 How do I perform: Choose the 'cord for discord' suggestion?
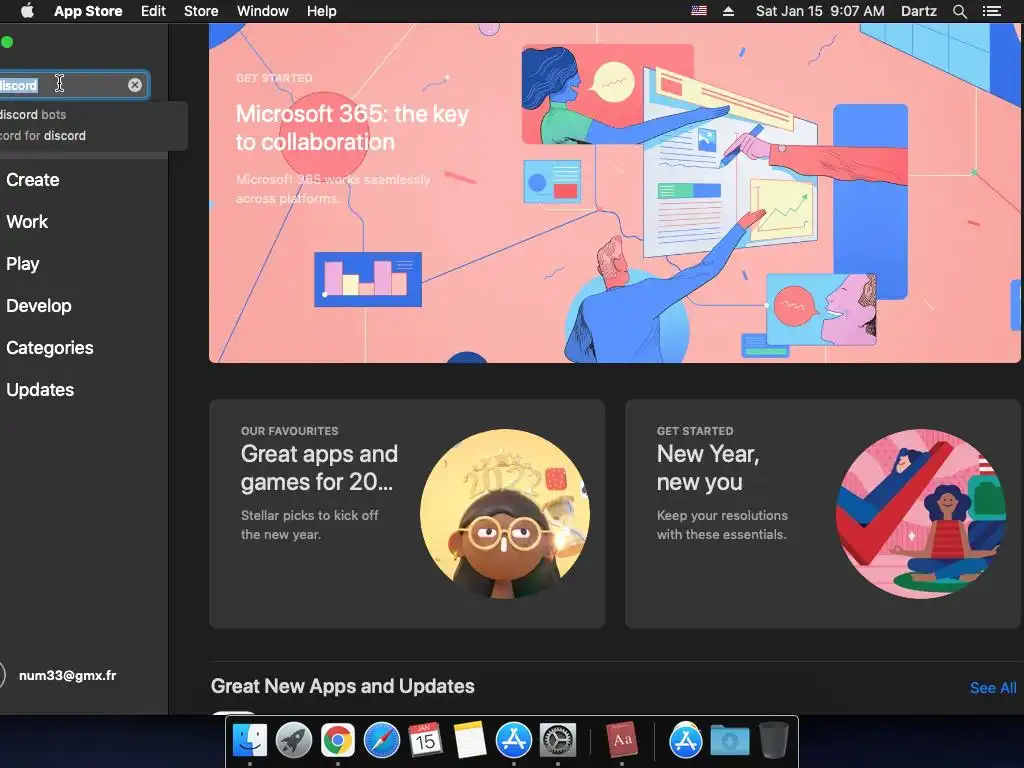(x=42, y=135)
